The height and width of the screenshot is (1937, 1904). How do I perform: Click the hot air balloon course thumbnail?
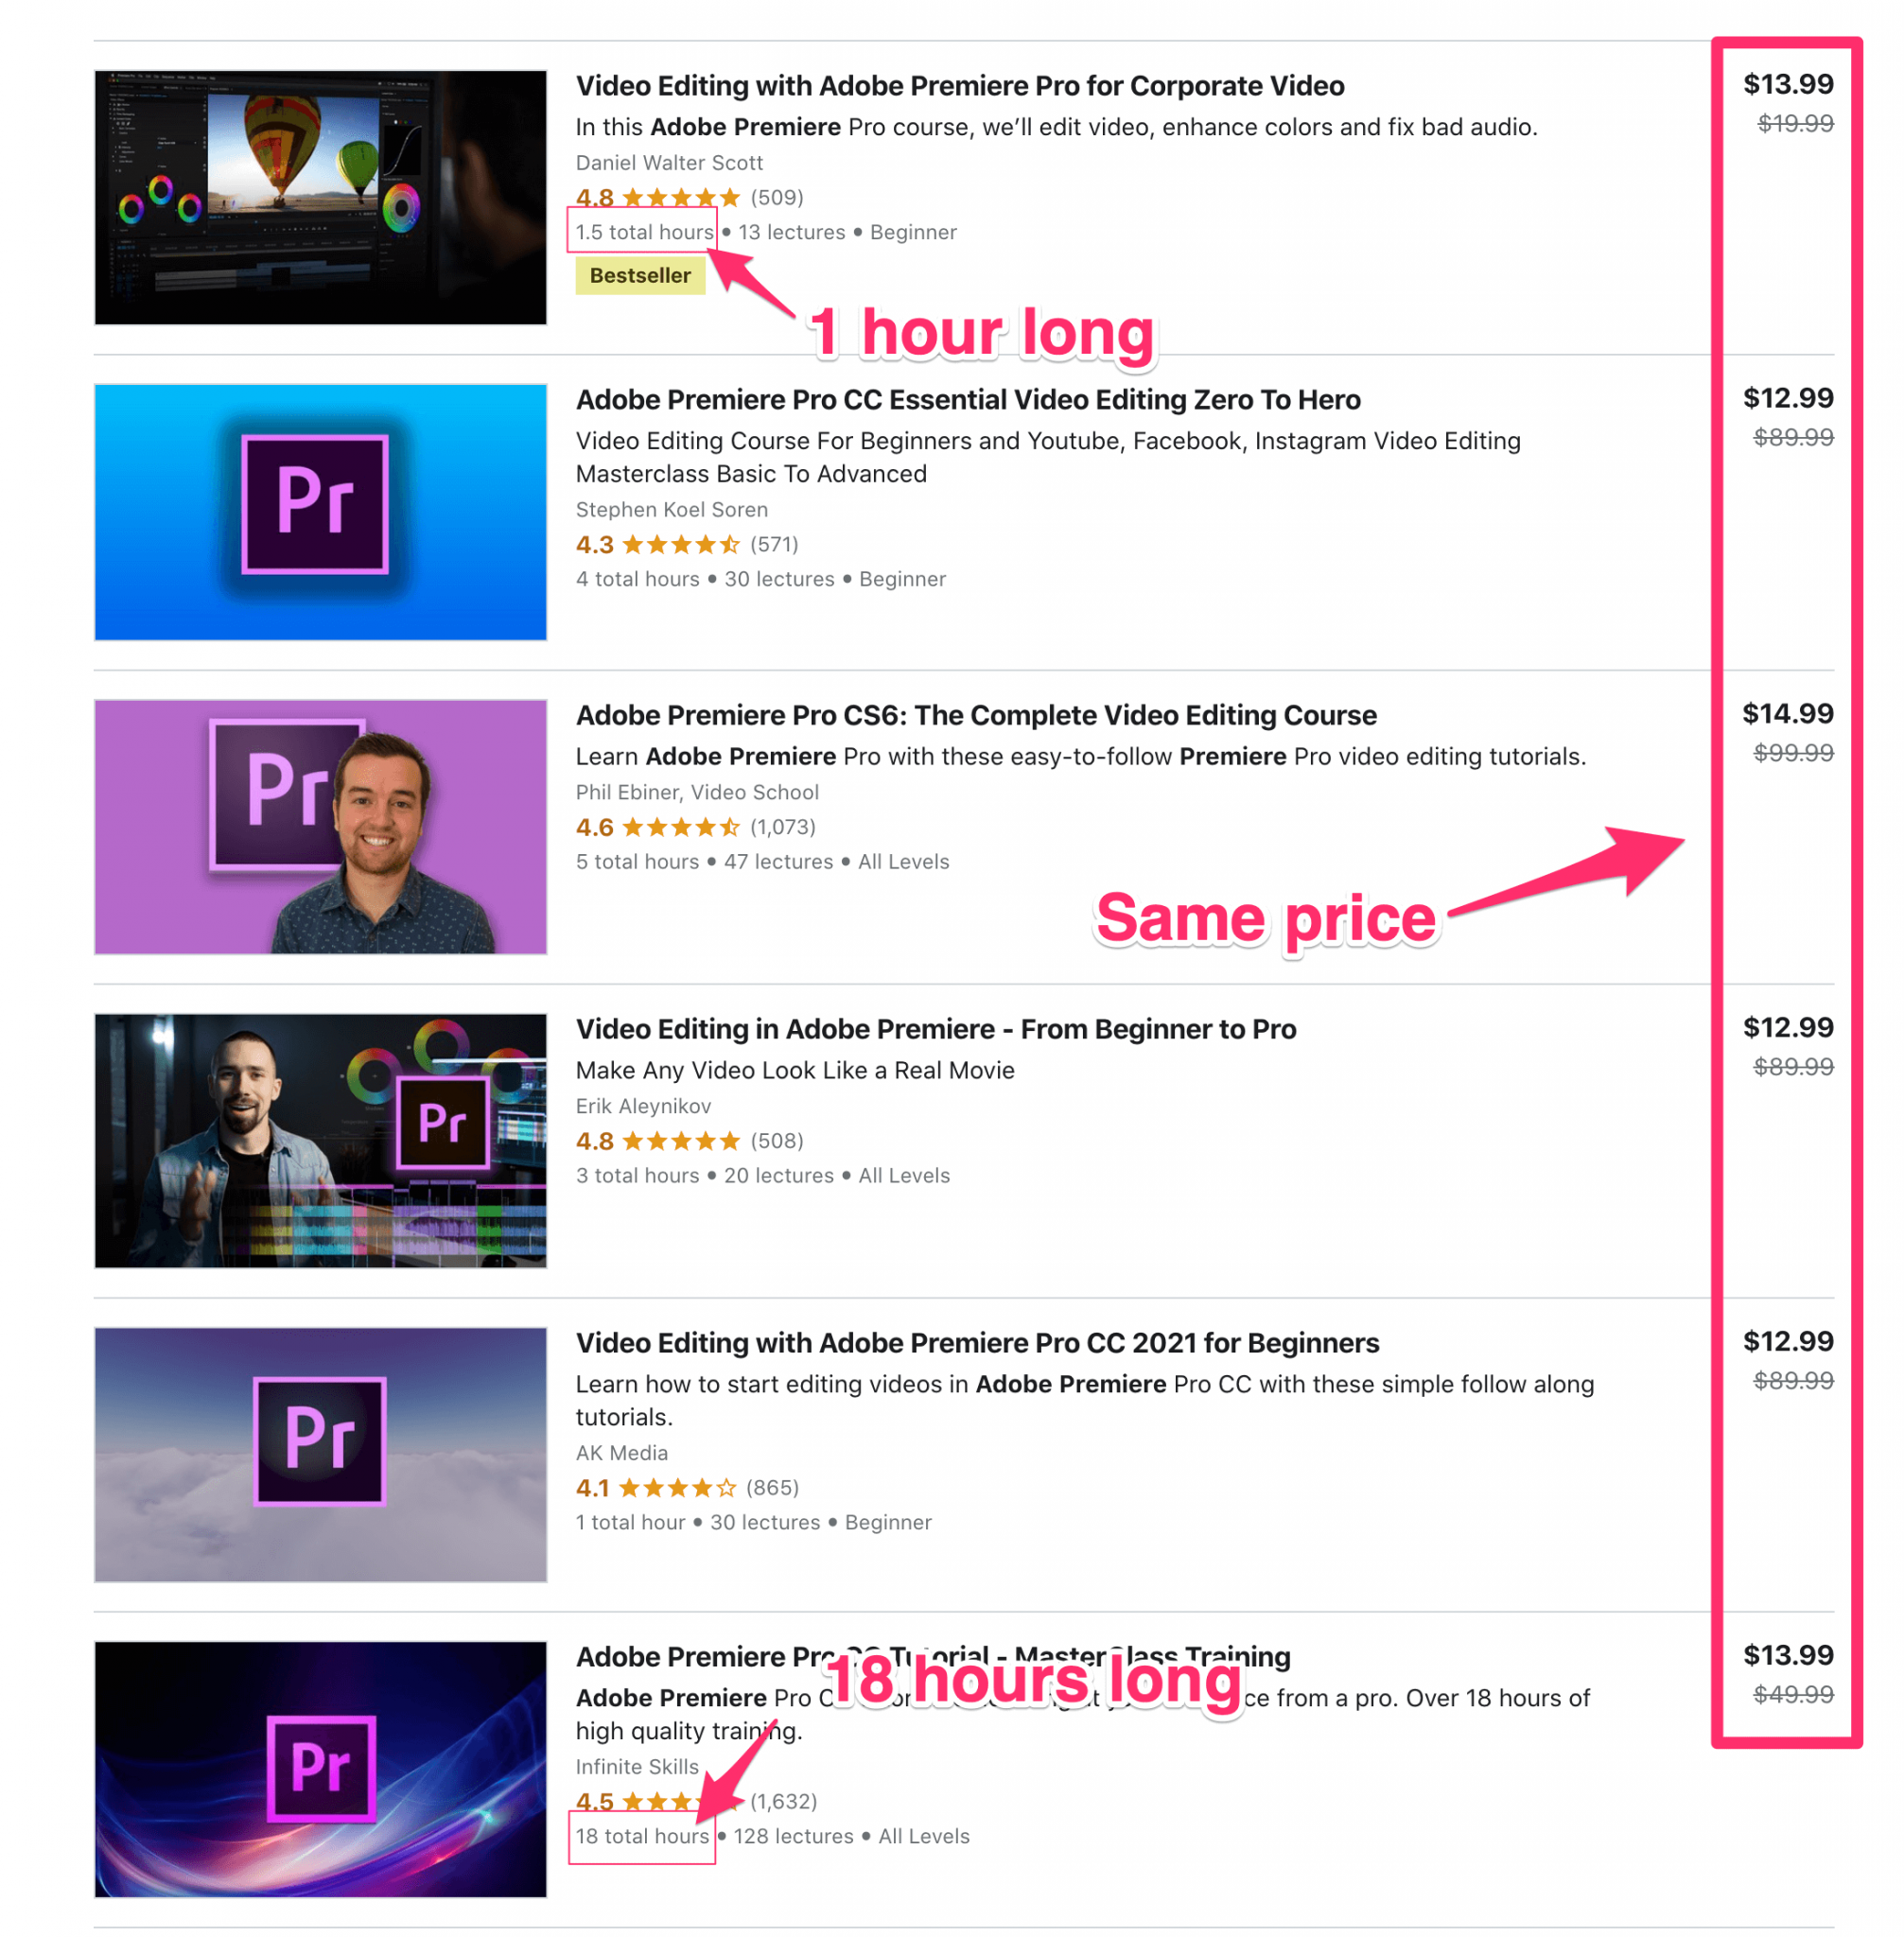[x=320, y=197]
